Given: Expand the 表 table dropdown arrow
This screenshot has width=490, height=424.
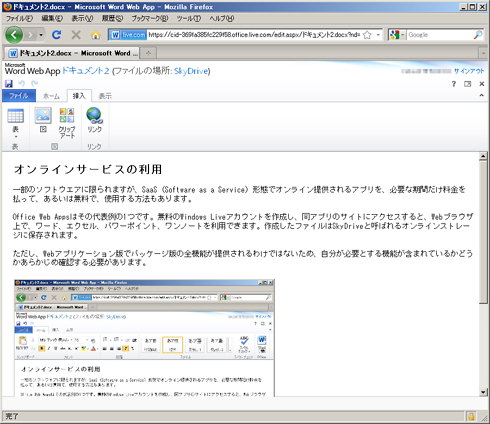Looking at the screenshot, I should [x=16, y=137].
